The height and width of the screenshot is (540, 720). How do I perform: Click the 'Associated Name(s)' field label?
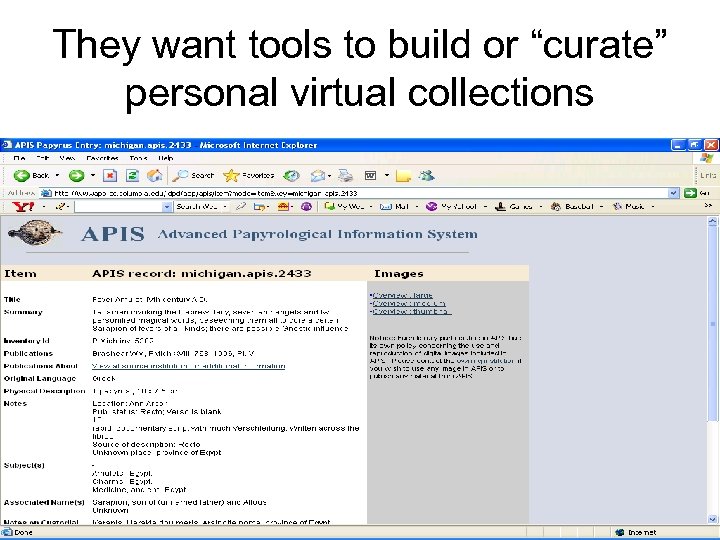click(44, 502)
